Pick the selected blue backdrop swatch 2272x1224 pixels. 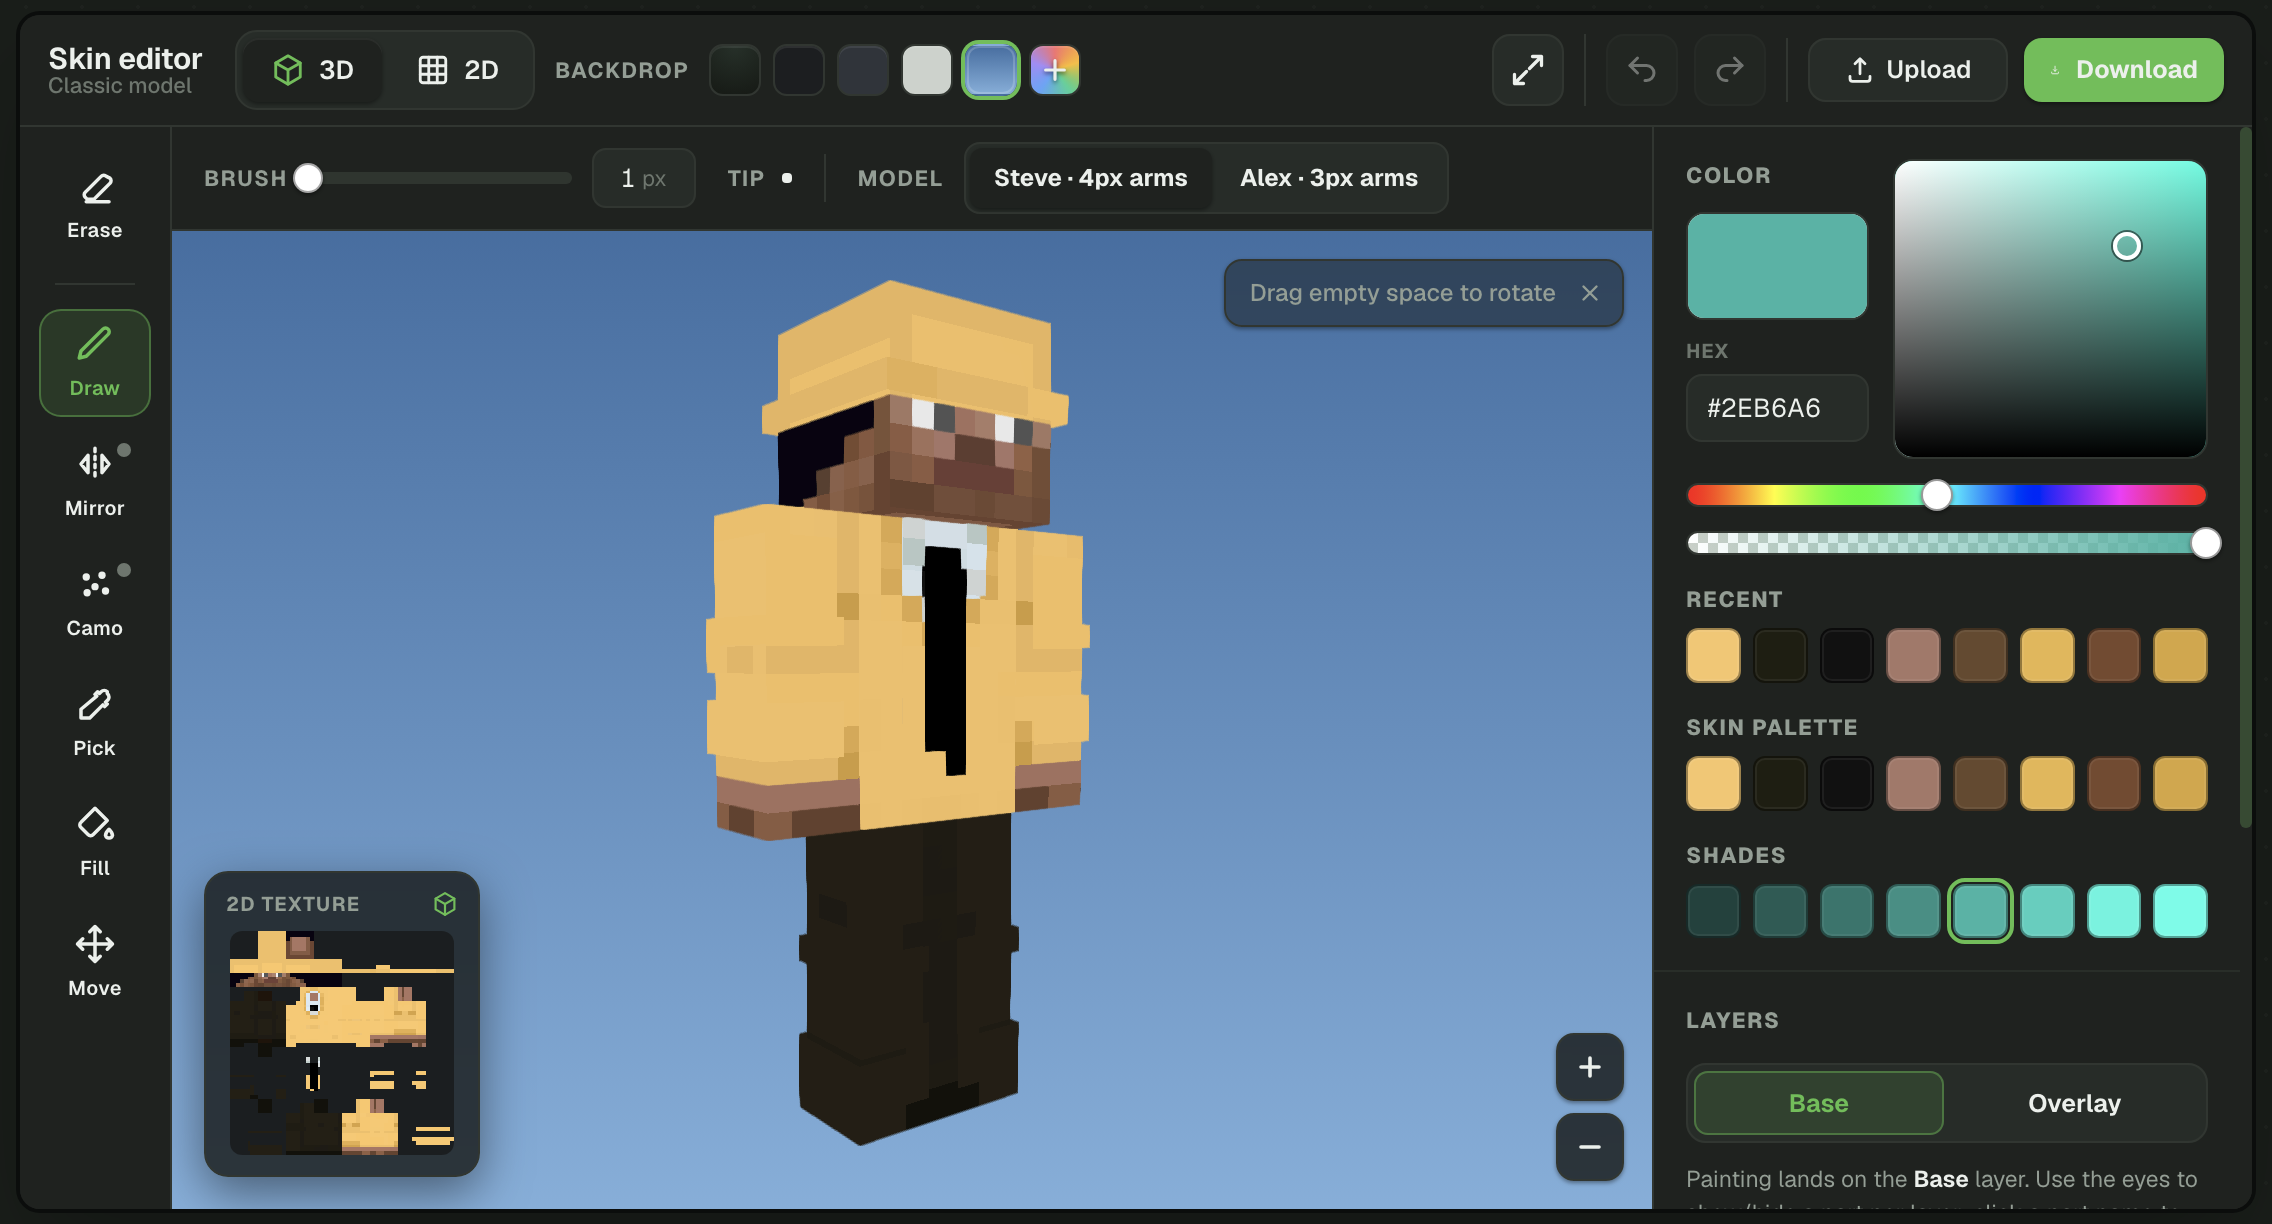tap(990, 70)
